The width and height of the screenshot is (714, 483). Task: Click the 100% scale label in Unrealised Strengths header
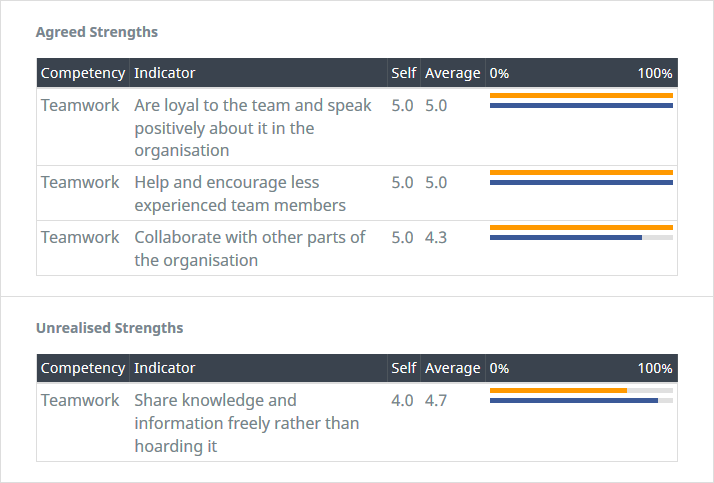click(x=655, y=368)
